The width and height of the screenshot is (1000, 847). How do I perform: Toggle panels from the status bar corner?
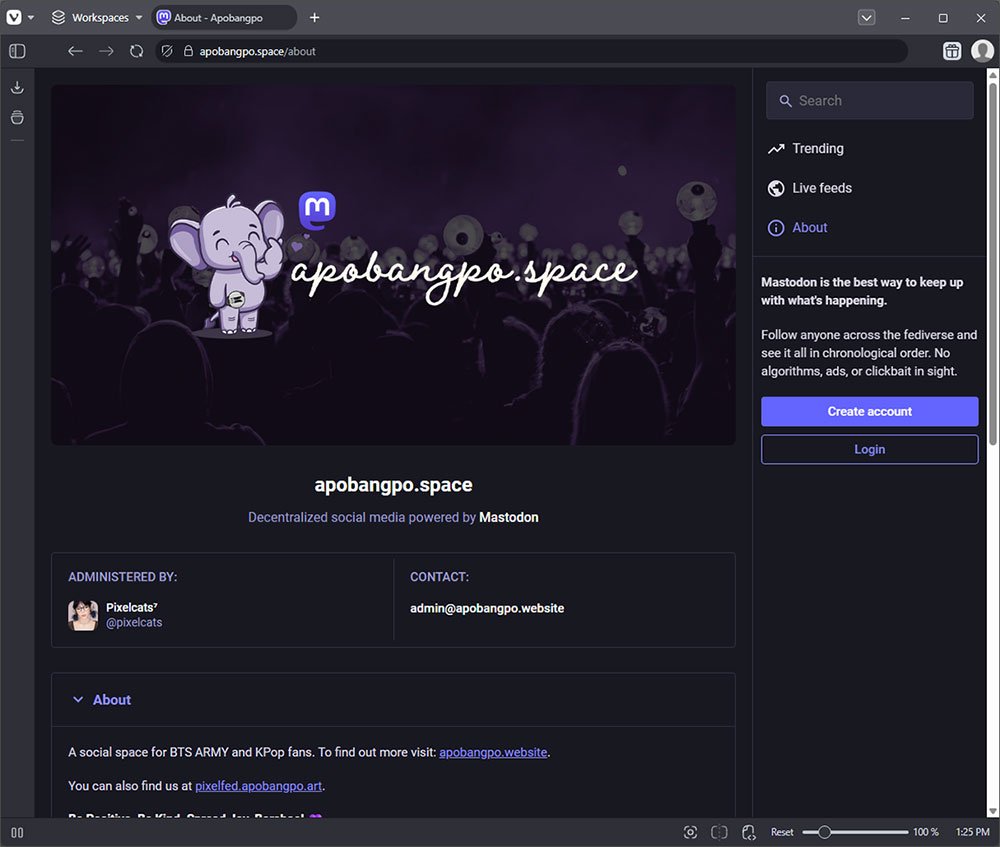click(x=17, y=831)
